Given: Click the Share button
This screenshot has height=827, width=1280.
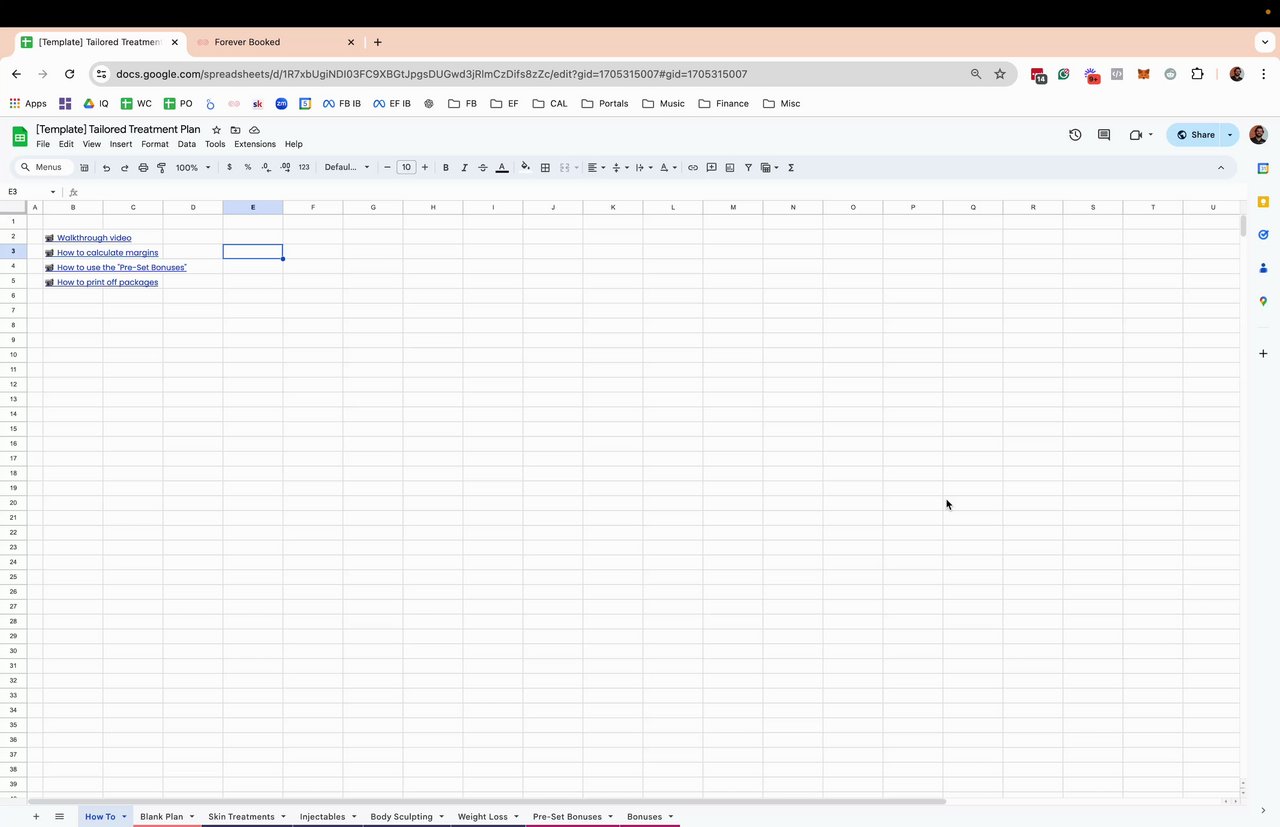Looking at the screenshot, I should tap(1196, 135).
